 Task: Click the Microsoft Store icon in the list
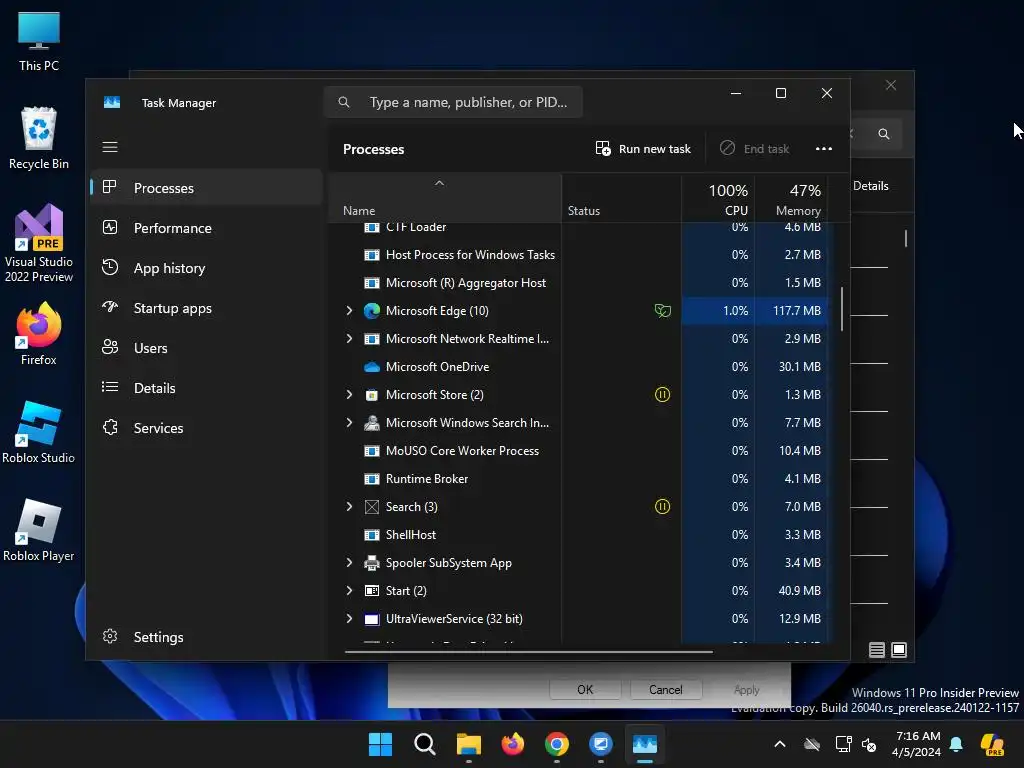click(x=372, y=395)
